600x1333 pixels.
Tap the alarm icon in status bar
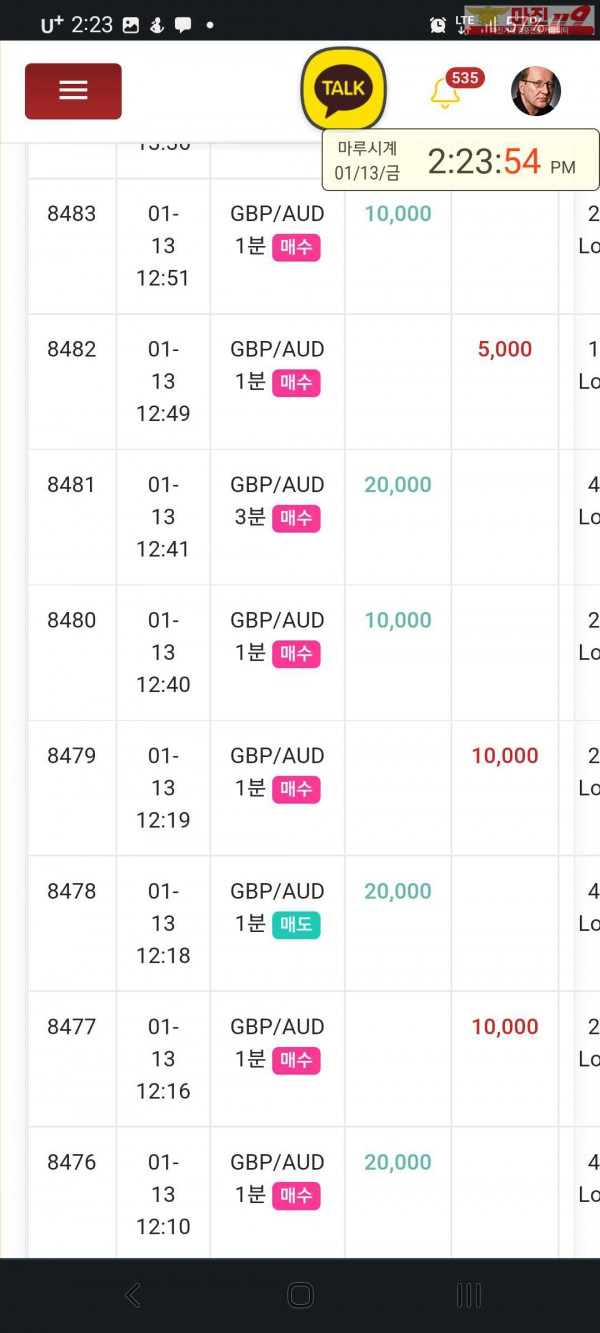tap(438, 25)
